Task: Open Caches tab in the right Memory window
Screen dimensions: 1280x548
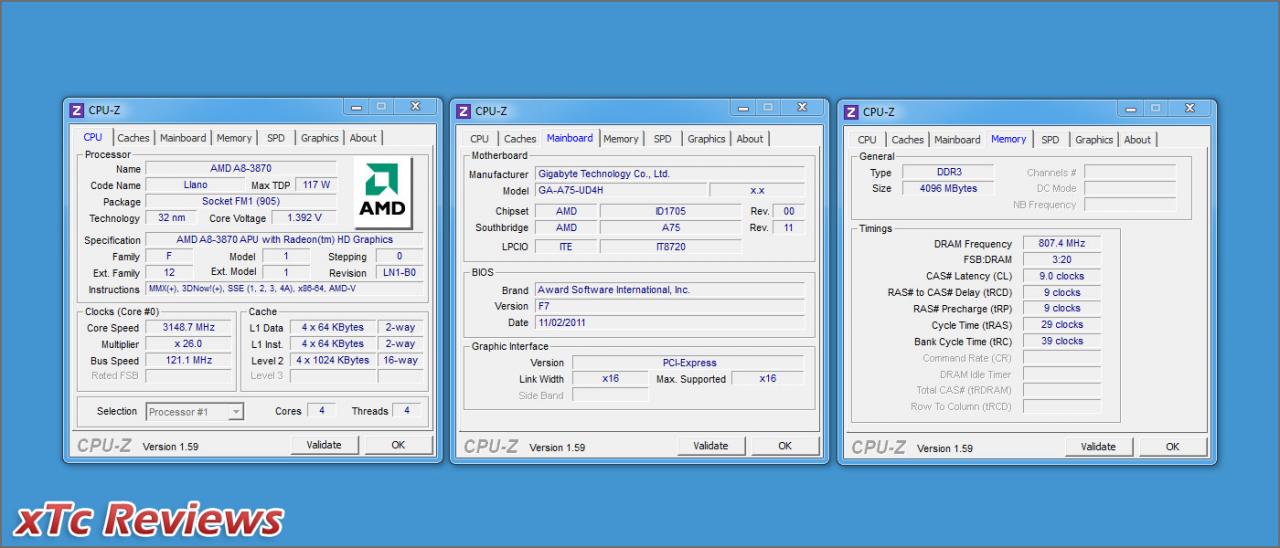Action: [908, 140]
